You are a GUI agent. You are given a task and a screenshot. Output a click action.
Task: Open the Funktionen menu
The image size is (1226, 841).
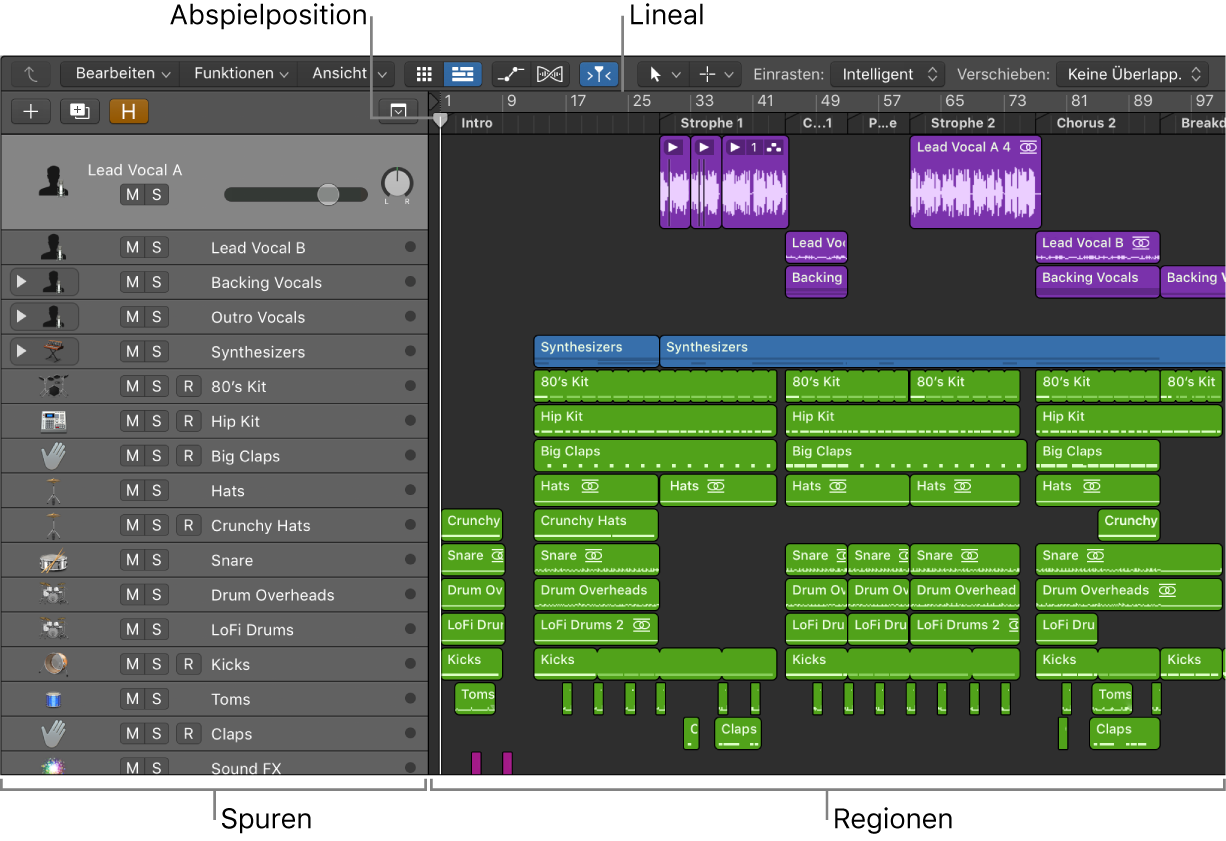241,74
